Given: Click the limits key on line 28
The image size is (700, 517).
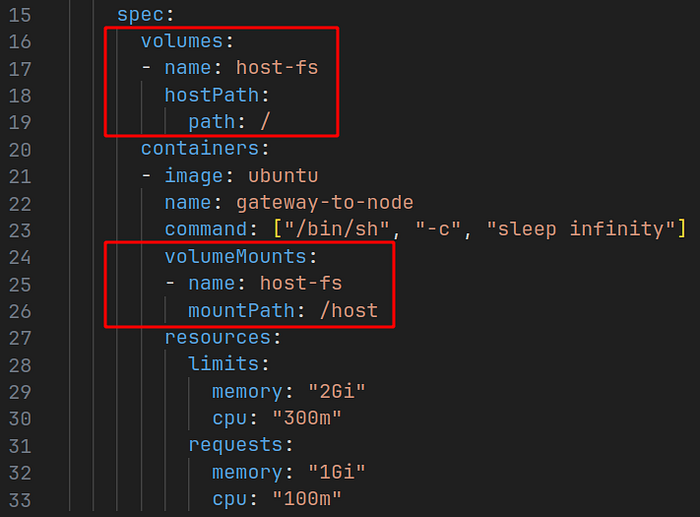Looking at the screenshot, I should [x=224, y=364].
